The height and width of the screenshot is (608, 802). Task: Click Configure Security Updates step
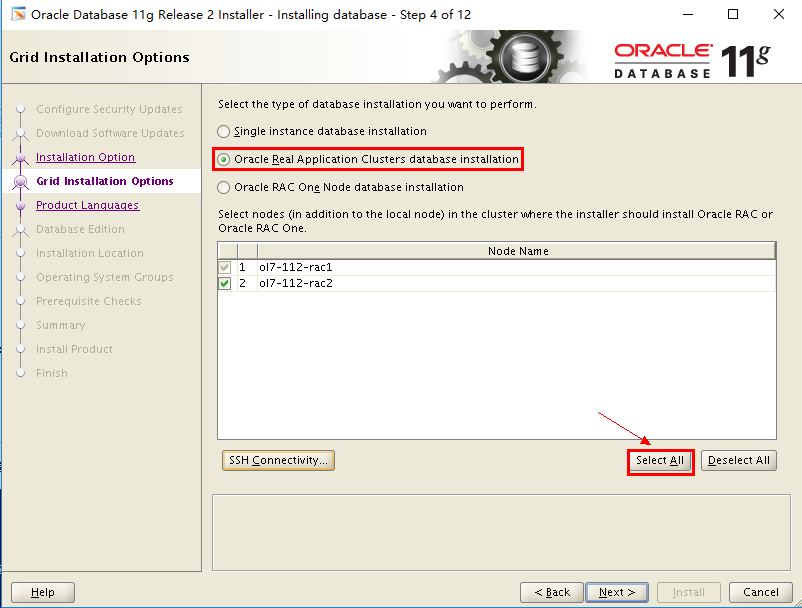pos(109,109)
